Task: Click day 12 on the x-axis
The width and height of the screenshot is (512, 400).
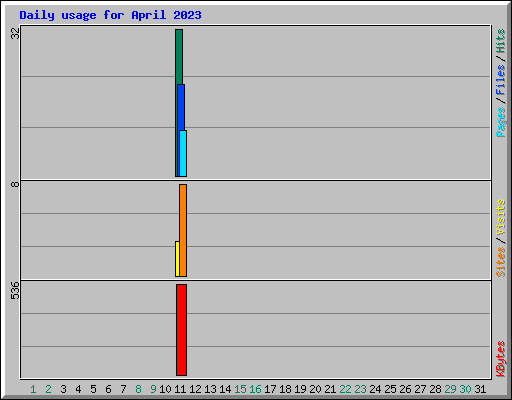Action: (195, 389)
